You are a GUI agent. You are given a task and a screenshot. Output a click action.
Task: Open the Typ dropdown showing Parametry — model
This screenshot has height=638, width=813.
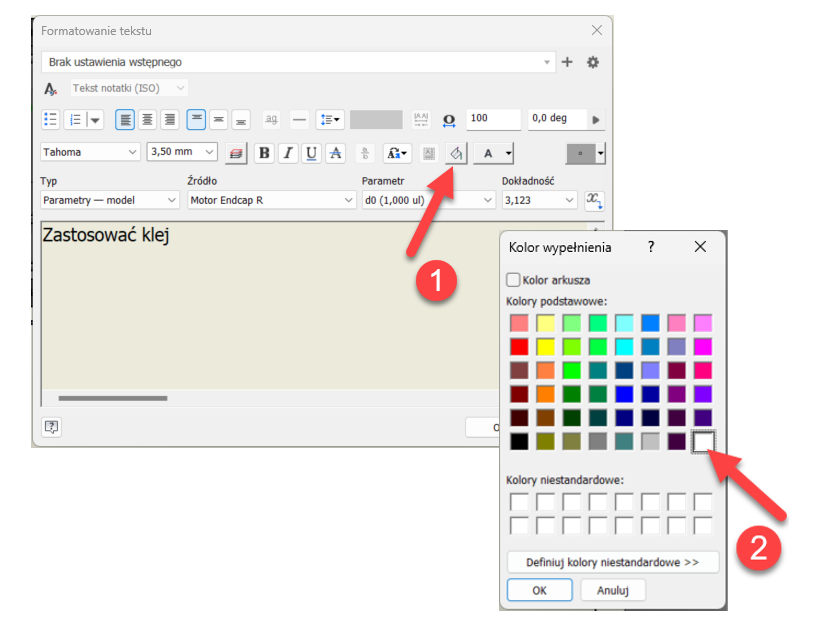coord(109,200)
